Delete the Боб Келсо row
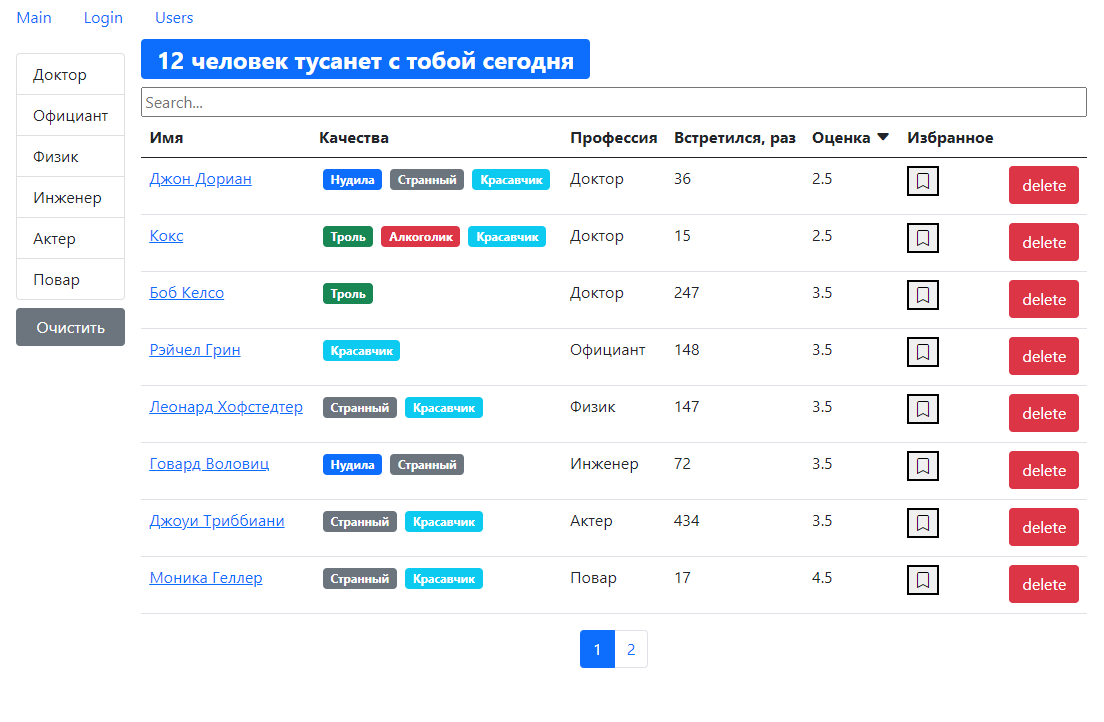The width and height of the screenshot is (1104, 722). (1043, 299)
